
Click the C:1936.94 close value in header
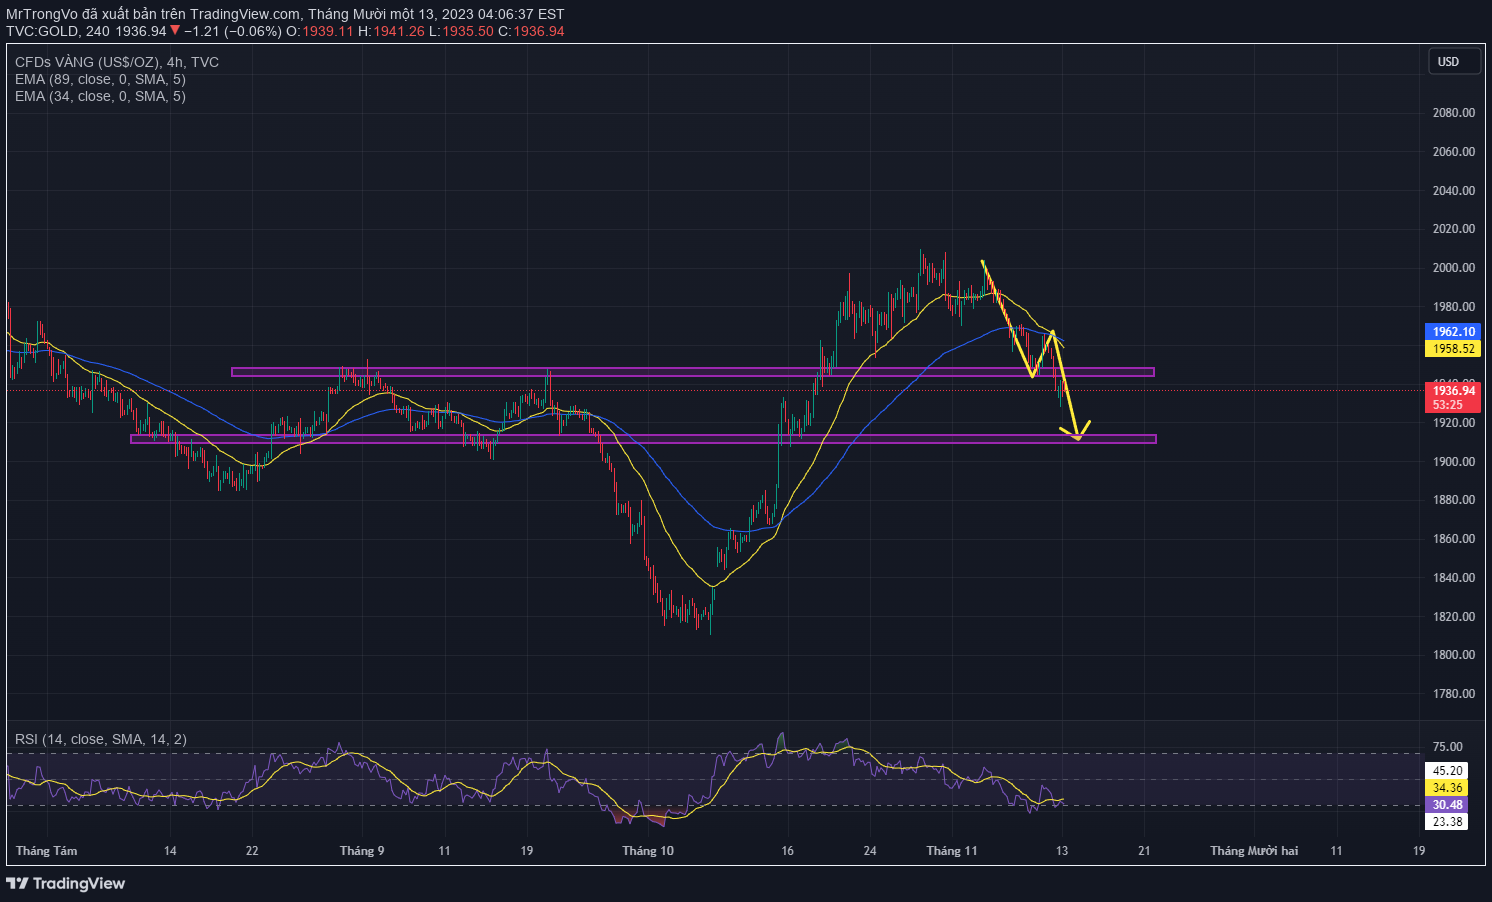[x=531, y=31]
